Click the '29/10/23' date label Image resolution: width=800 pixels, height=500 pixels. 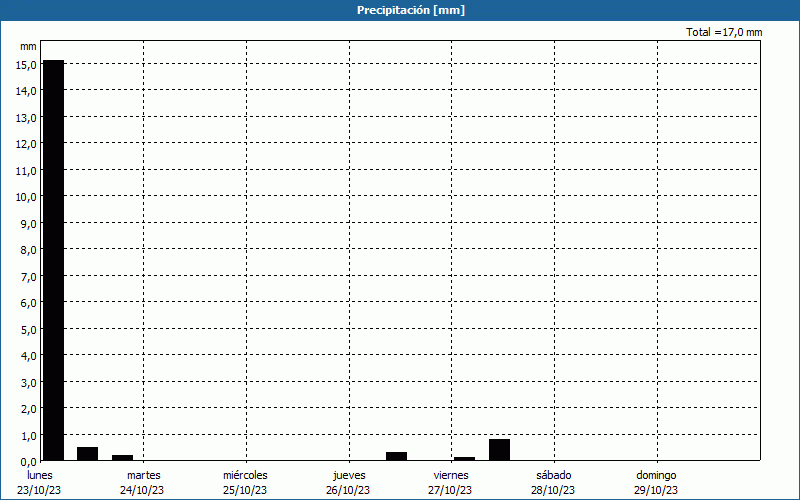point(656,490)
